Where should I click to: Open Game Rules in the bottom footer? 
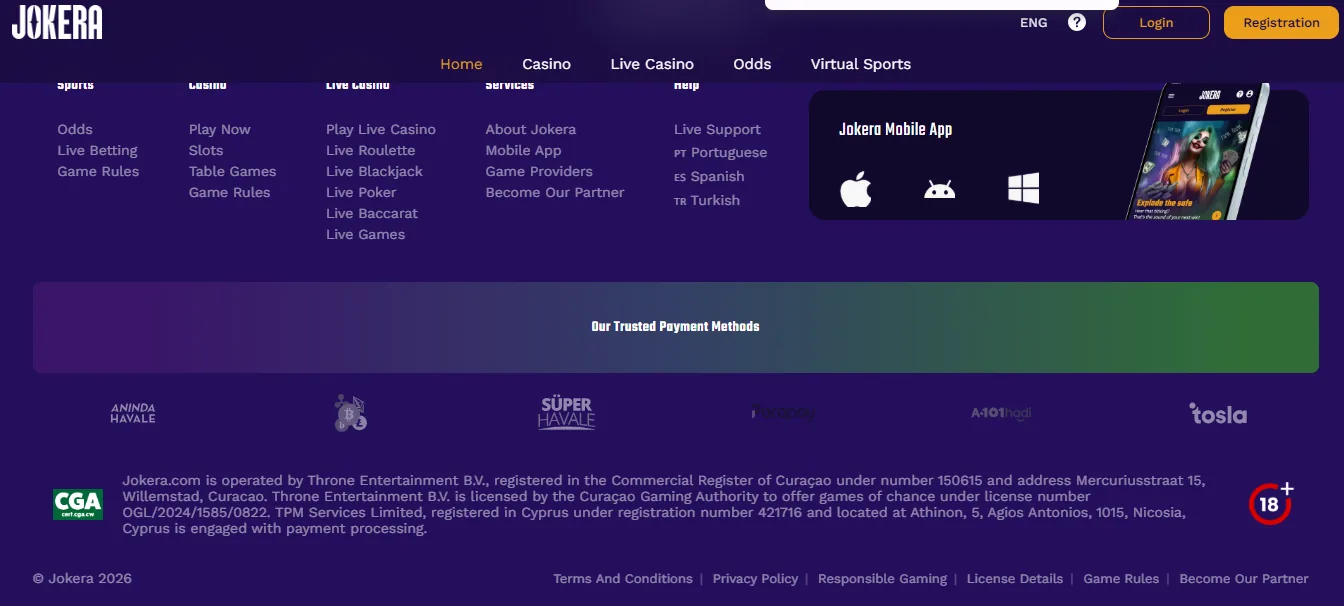(1121, 578)
